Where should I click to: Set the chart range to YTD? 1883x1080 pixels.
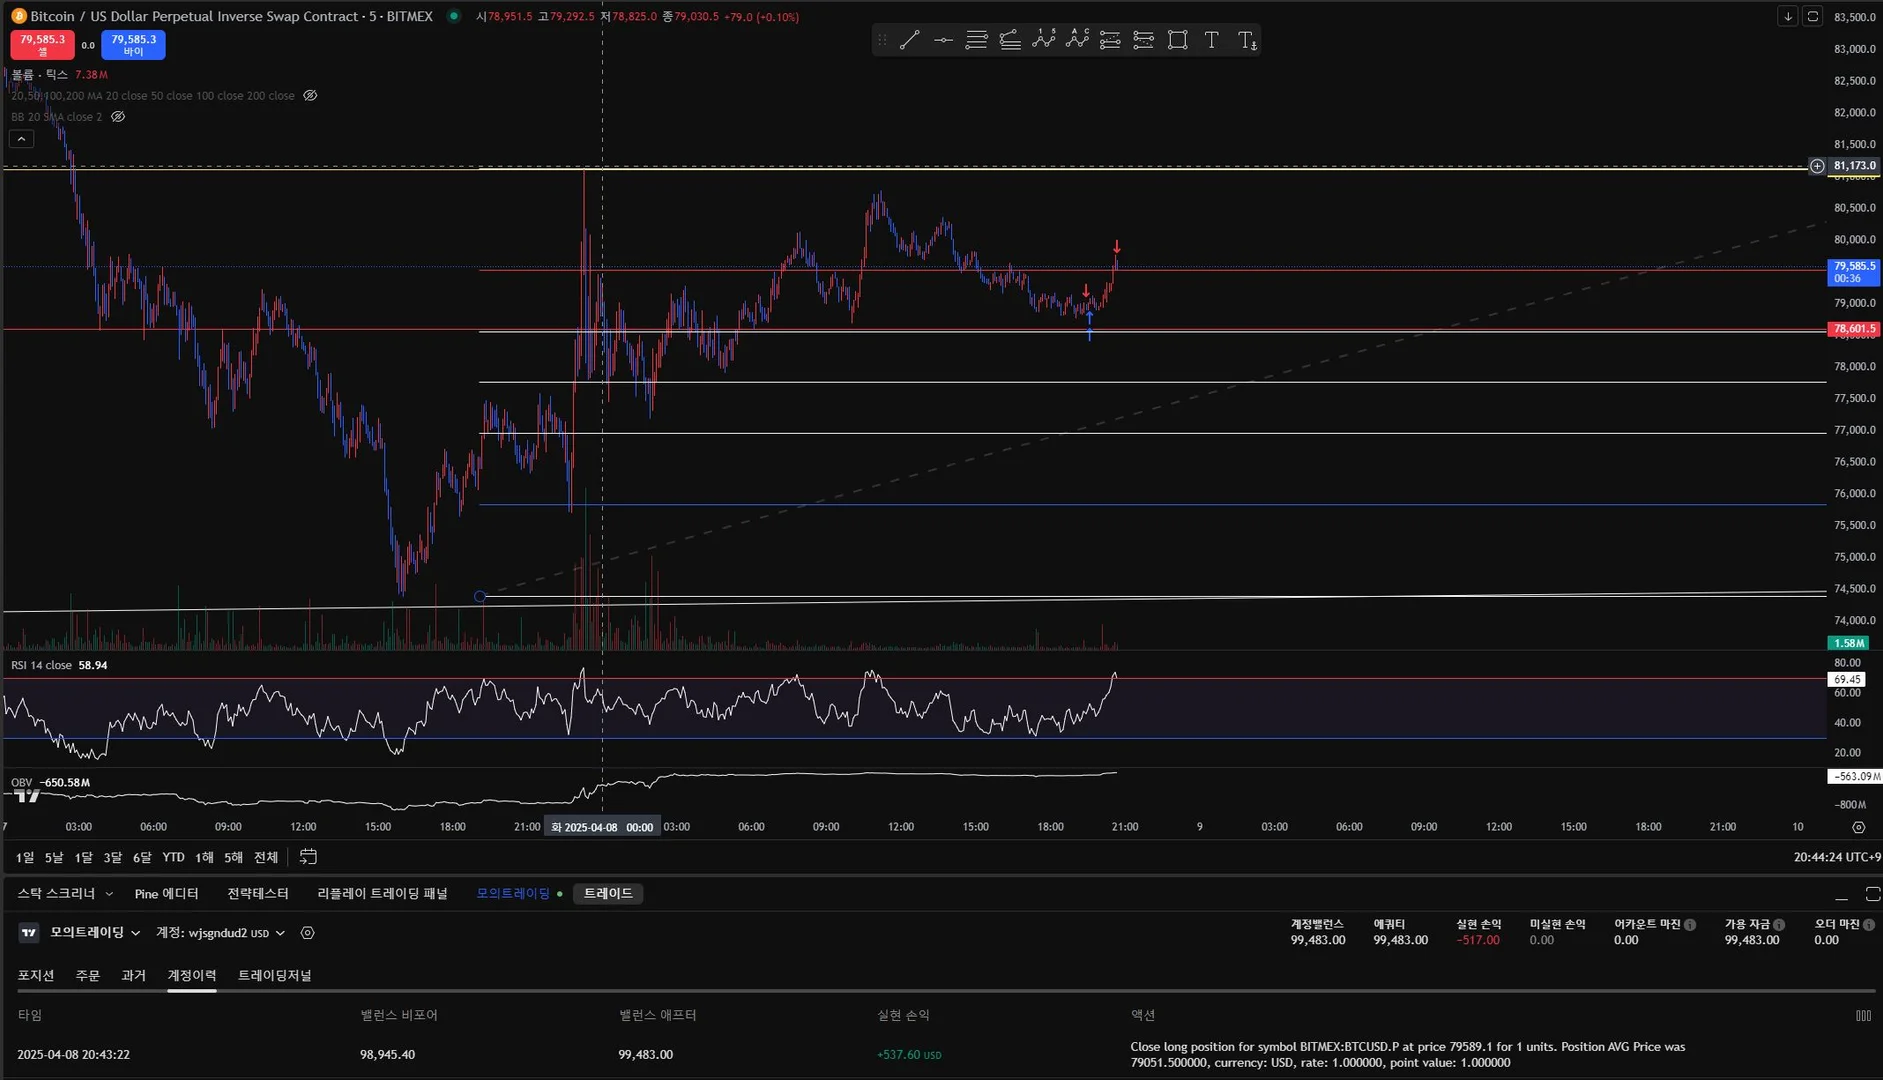click(x=173, y=857)
